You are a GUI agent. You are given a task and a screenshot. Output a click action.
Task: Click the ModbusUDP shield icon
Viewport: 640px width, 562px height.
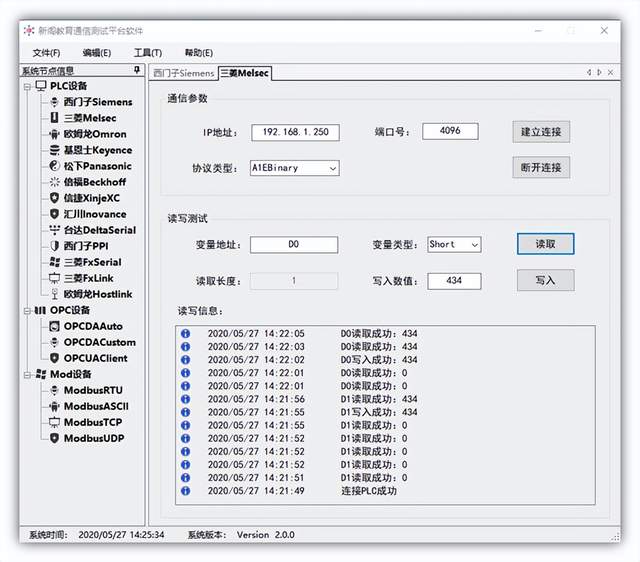tap(54, 438)
